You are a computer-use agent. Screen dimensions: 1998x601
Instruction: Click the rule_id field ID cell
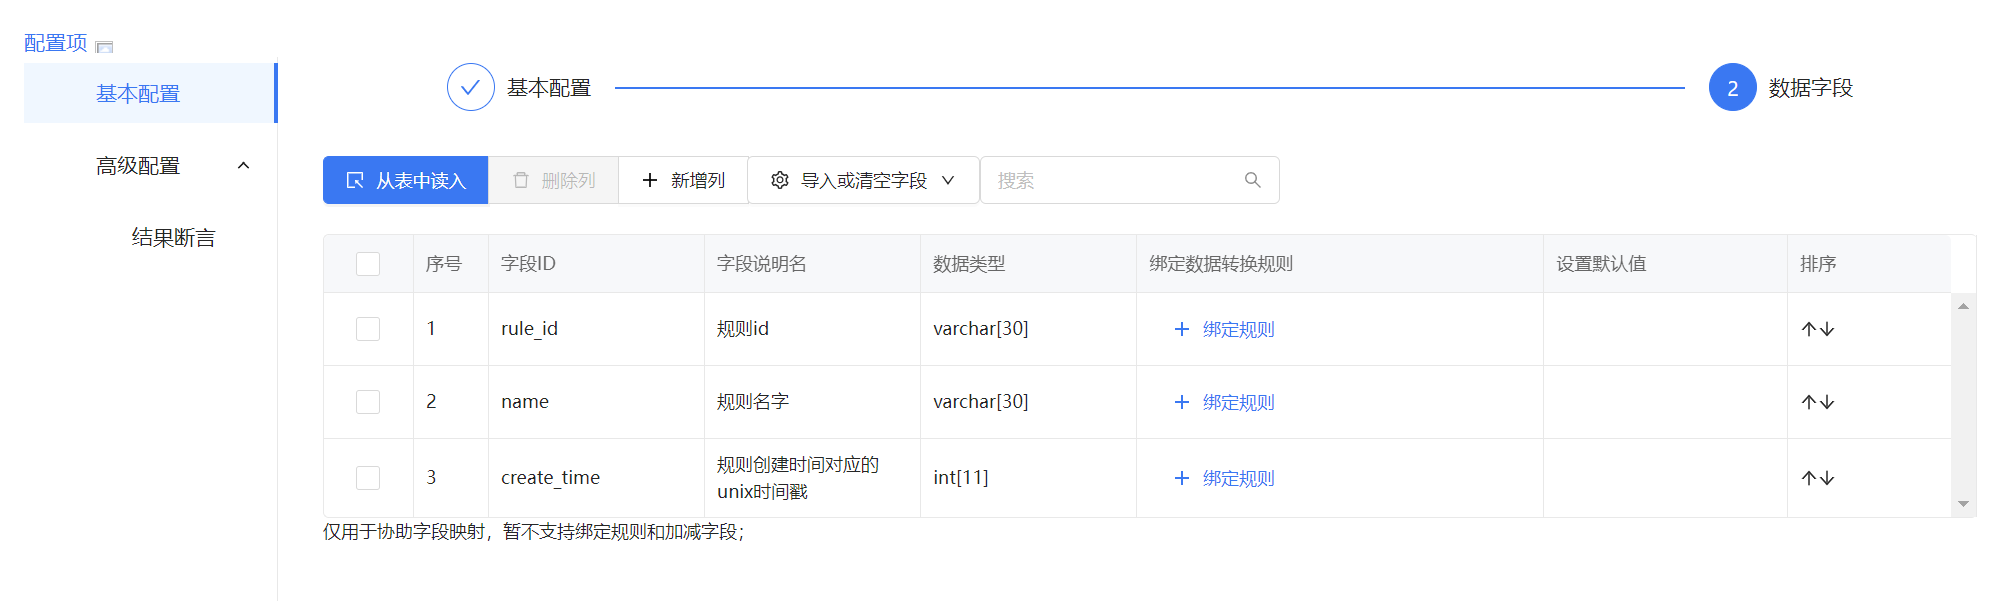click(x=596, y=329)
